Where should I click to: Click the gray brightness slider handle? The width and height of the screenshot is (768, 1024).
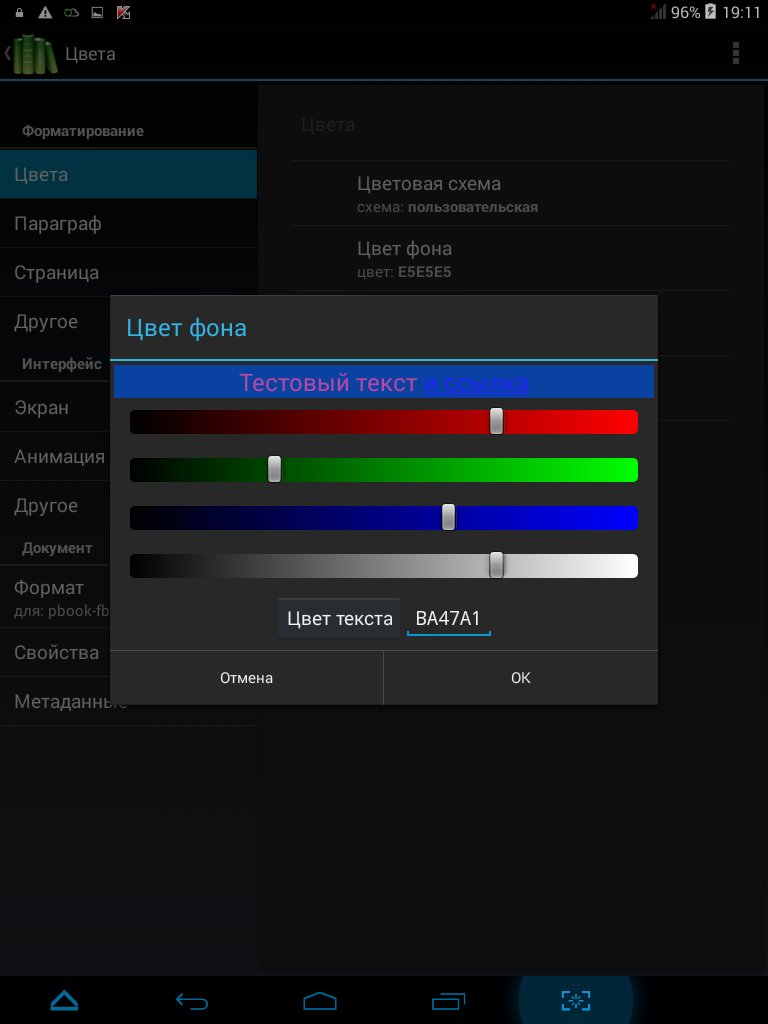[496, 565]
